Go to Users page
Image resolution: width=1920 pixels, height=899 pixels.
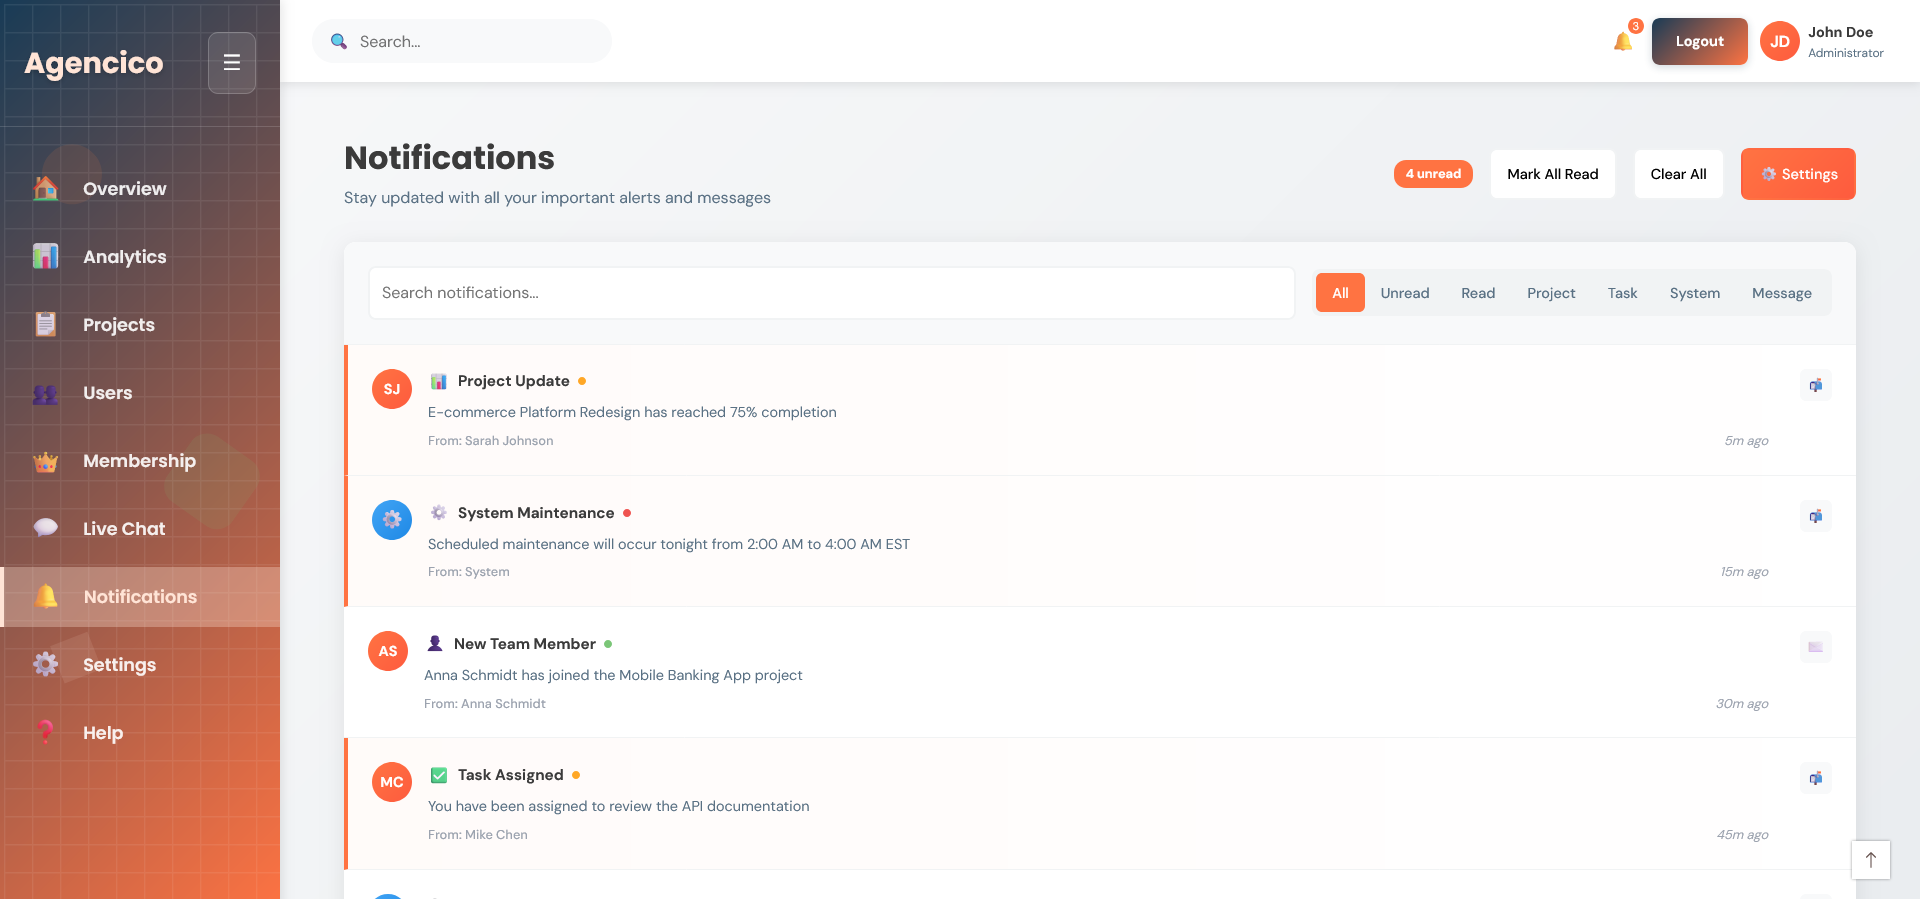[x=140, y=393]
